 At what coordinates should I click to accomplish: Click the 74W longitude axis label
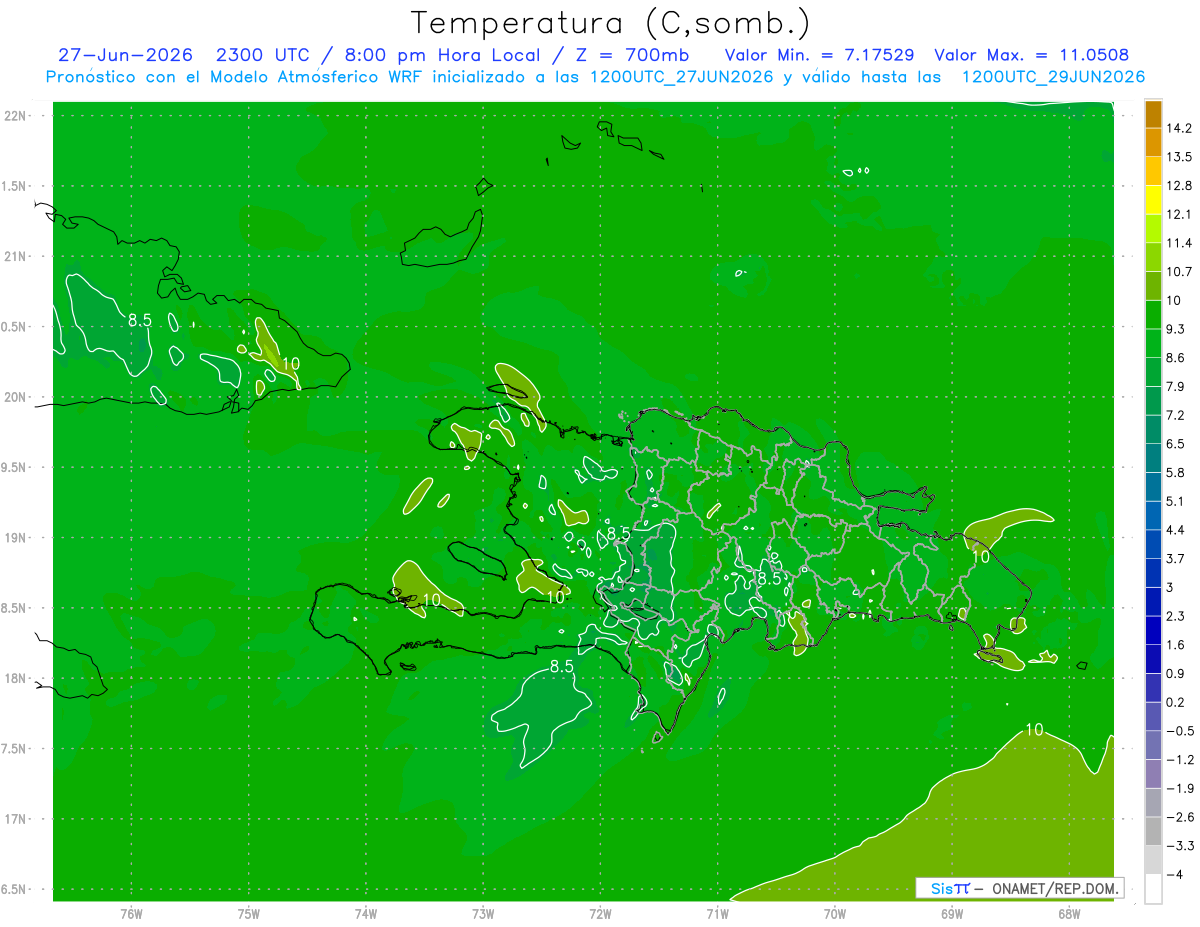point(365,913)
